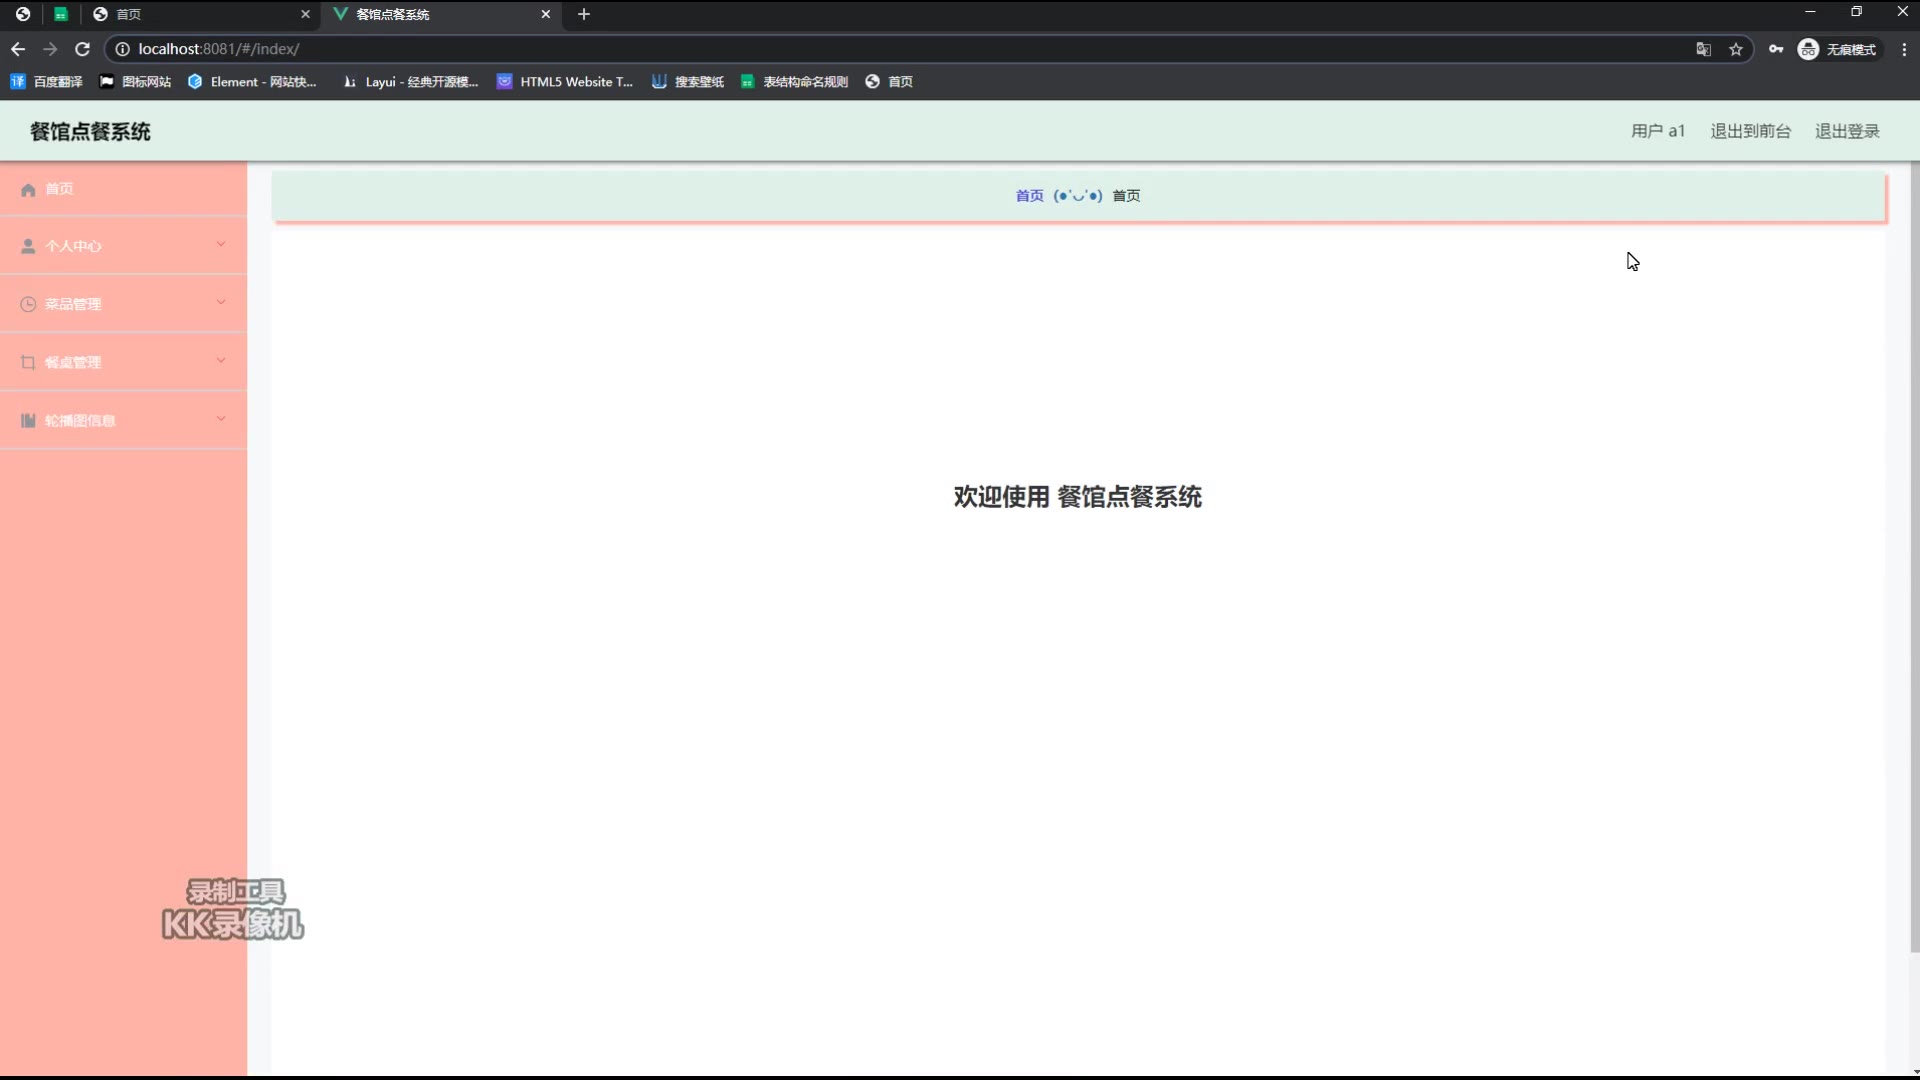Click the 欢迎使用 餐馆点餐系统 welcome text
Viewport: 1920px width, 1080px height.
click(x=1077, y=497)
